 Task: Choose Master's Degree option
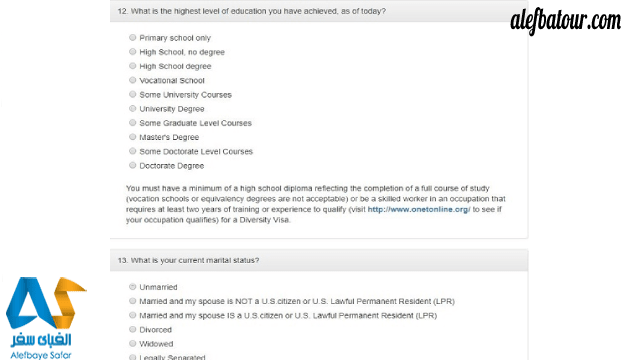pyautogui.click(x=133, y=137)
